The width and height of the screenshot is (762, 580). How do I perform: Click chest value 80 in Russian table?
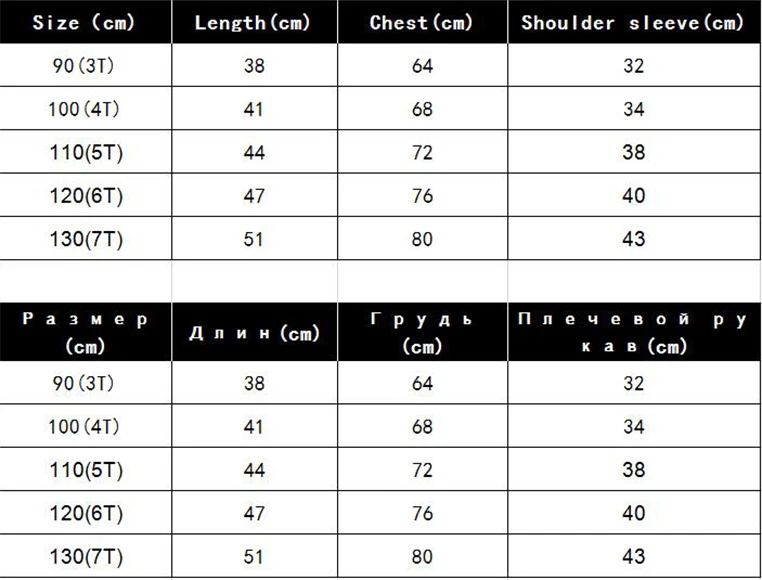[422, 556]
